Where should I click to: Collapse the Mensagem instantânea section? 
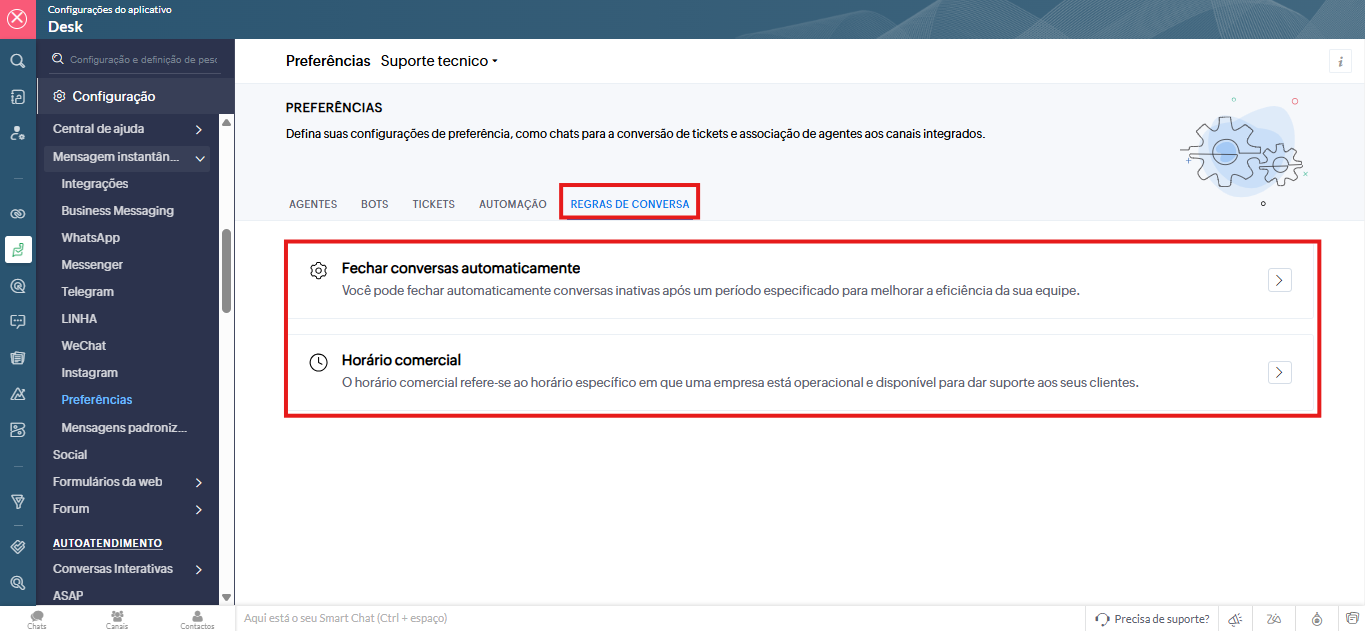[200, 158]
